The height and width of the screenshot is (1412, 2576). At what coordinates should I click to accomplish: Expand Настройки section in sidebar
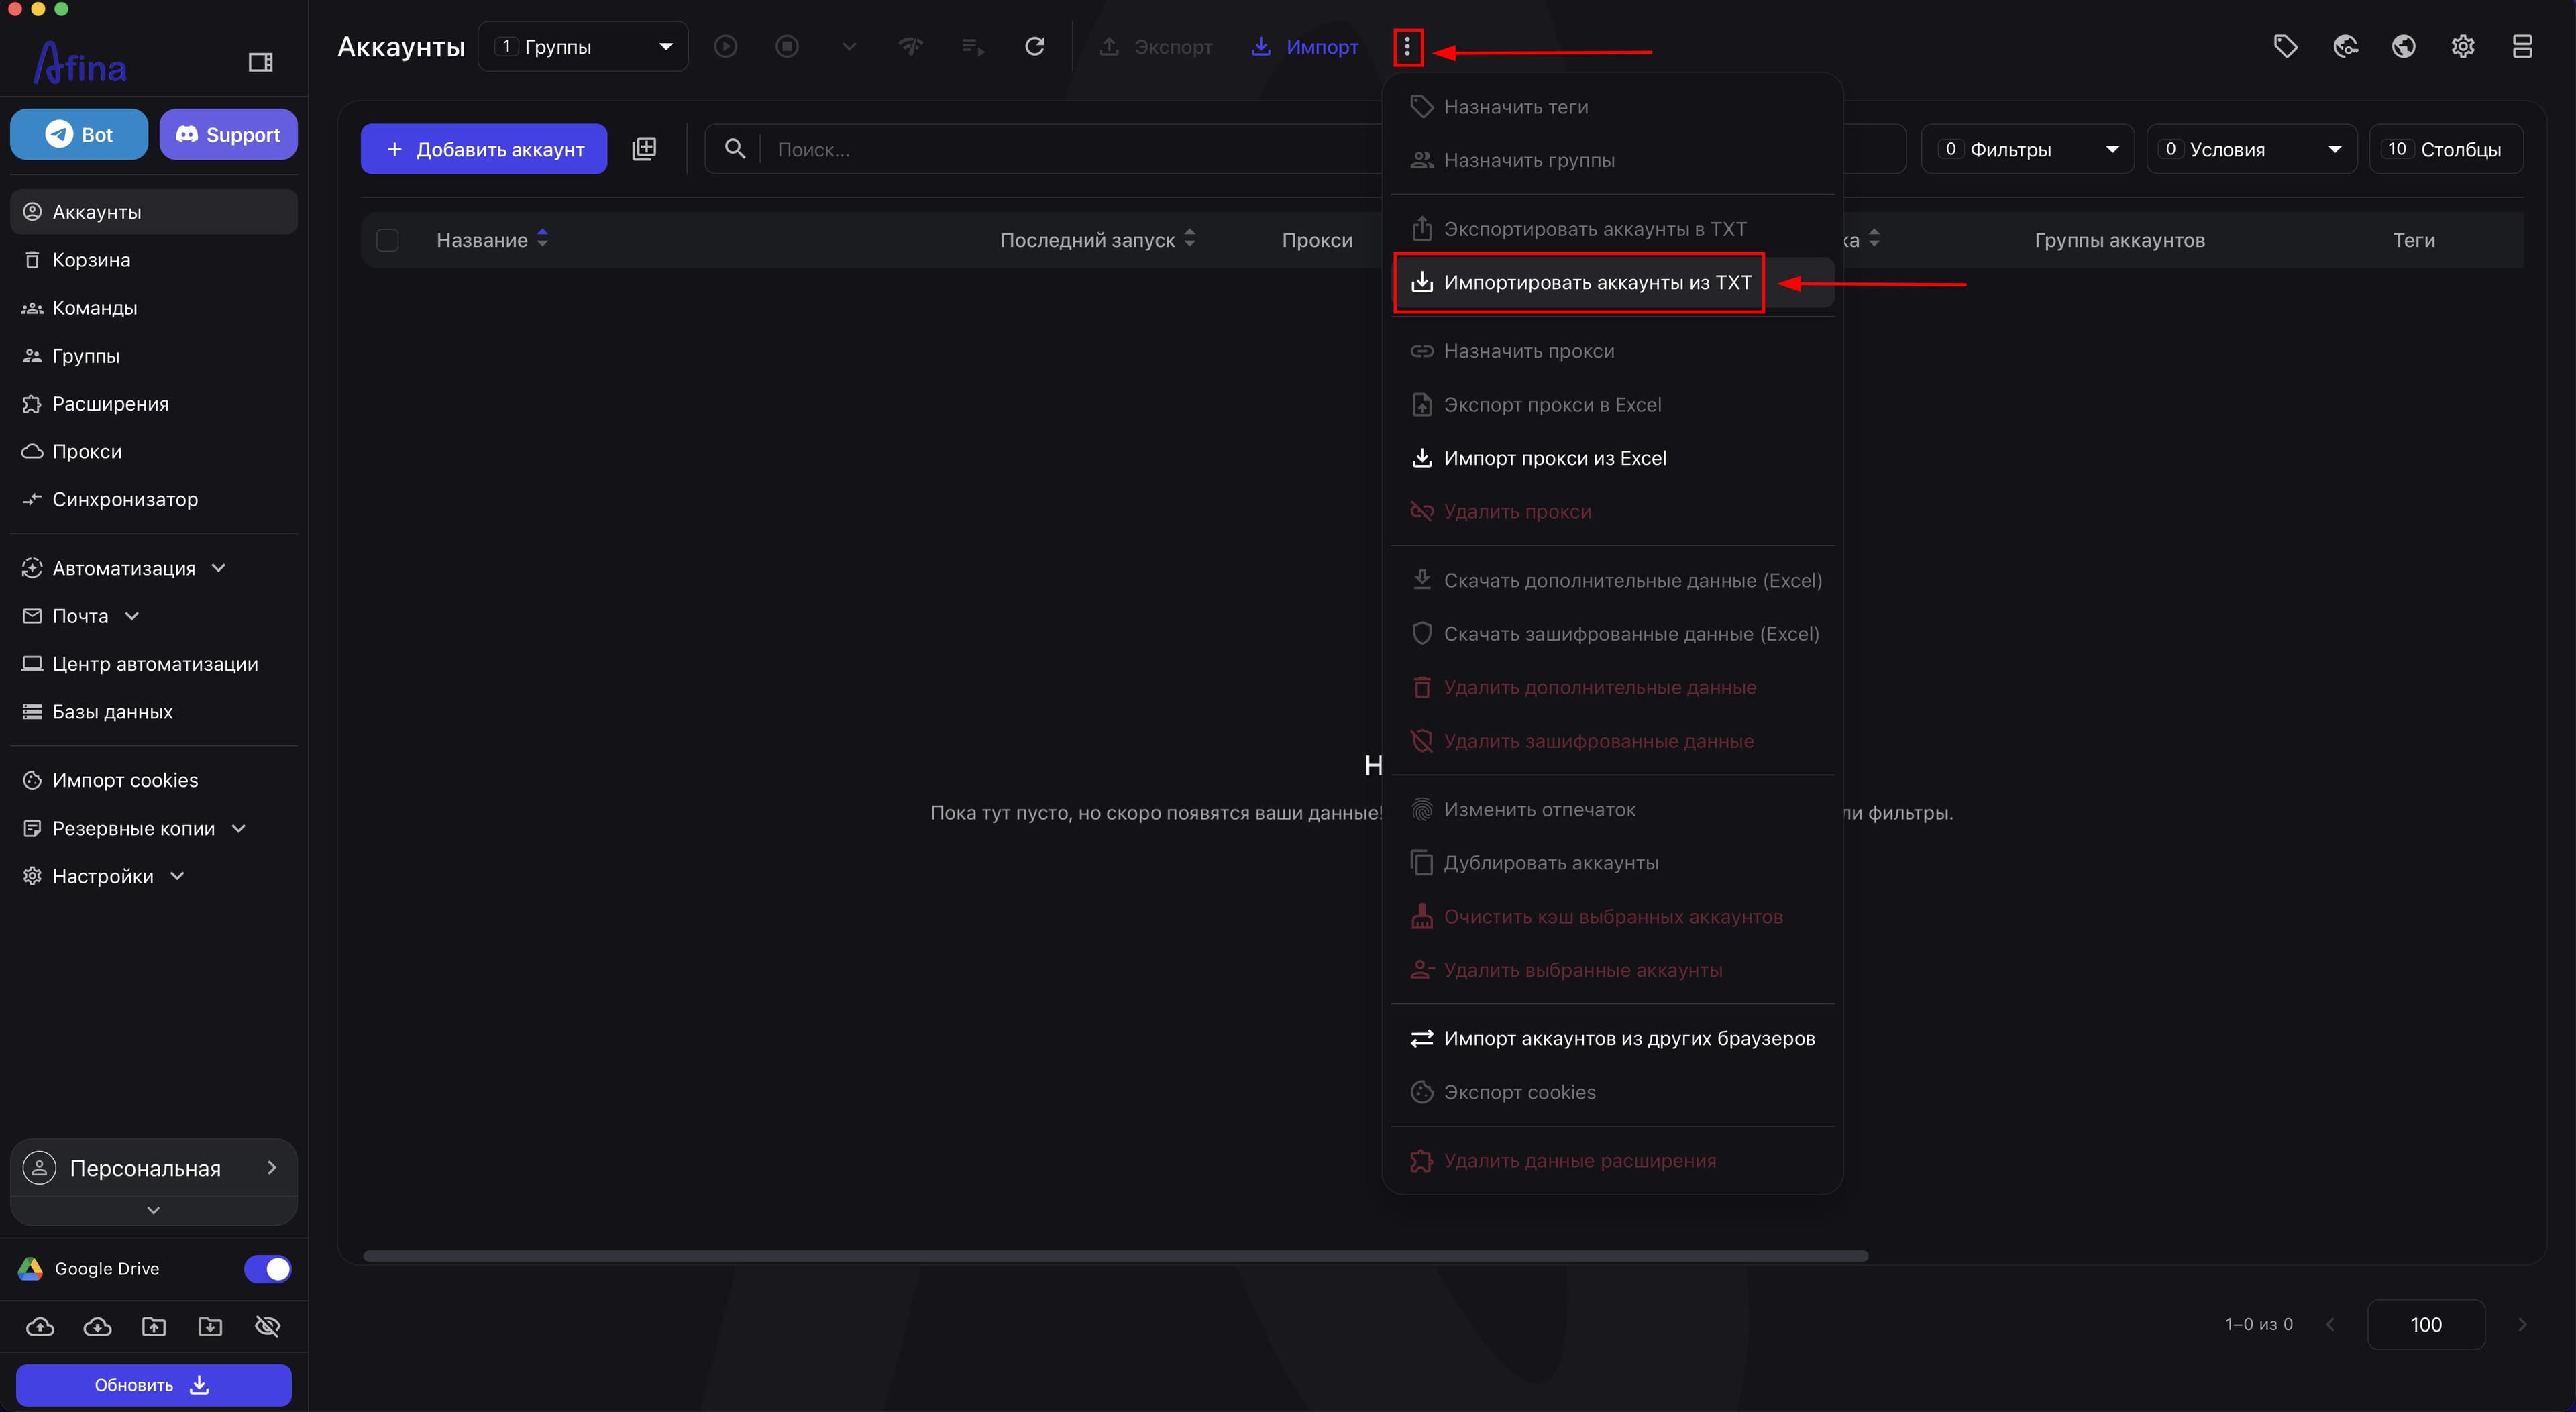click(154, 876)
